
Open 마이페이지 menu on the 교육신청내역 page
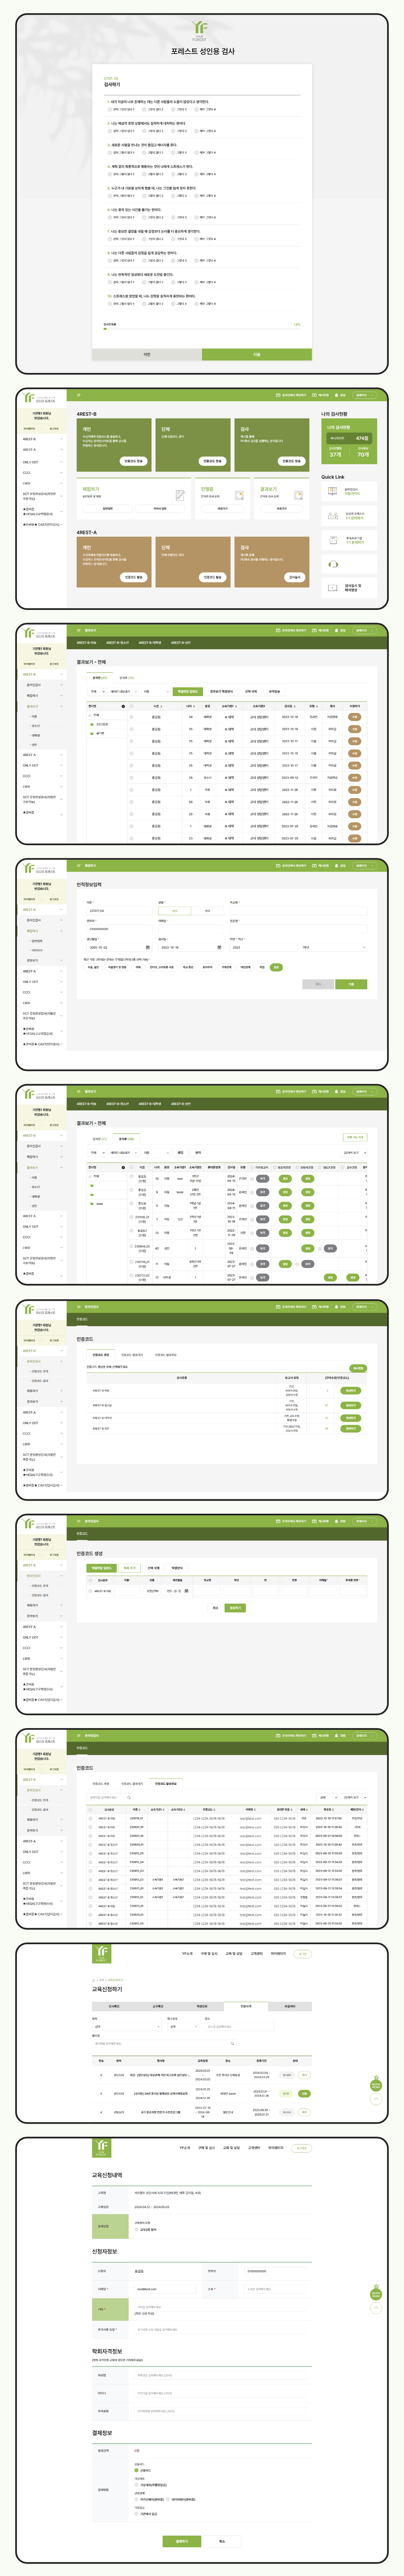point(276,2148)
